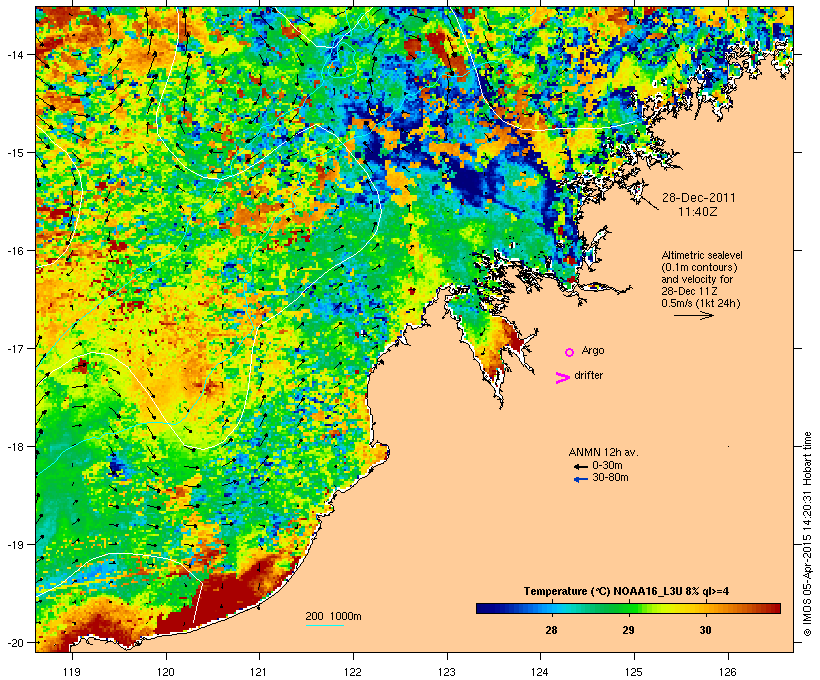The image size is (820, 680).
Task: Click the 'ANMN 12h av.' label
Action: [x=603, y=452]
